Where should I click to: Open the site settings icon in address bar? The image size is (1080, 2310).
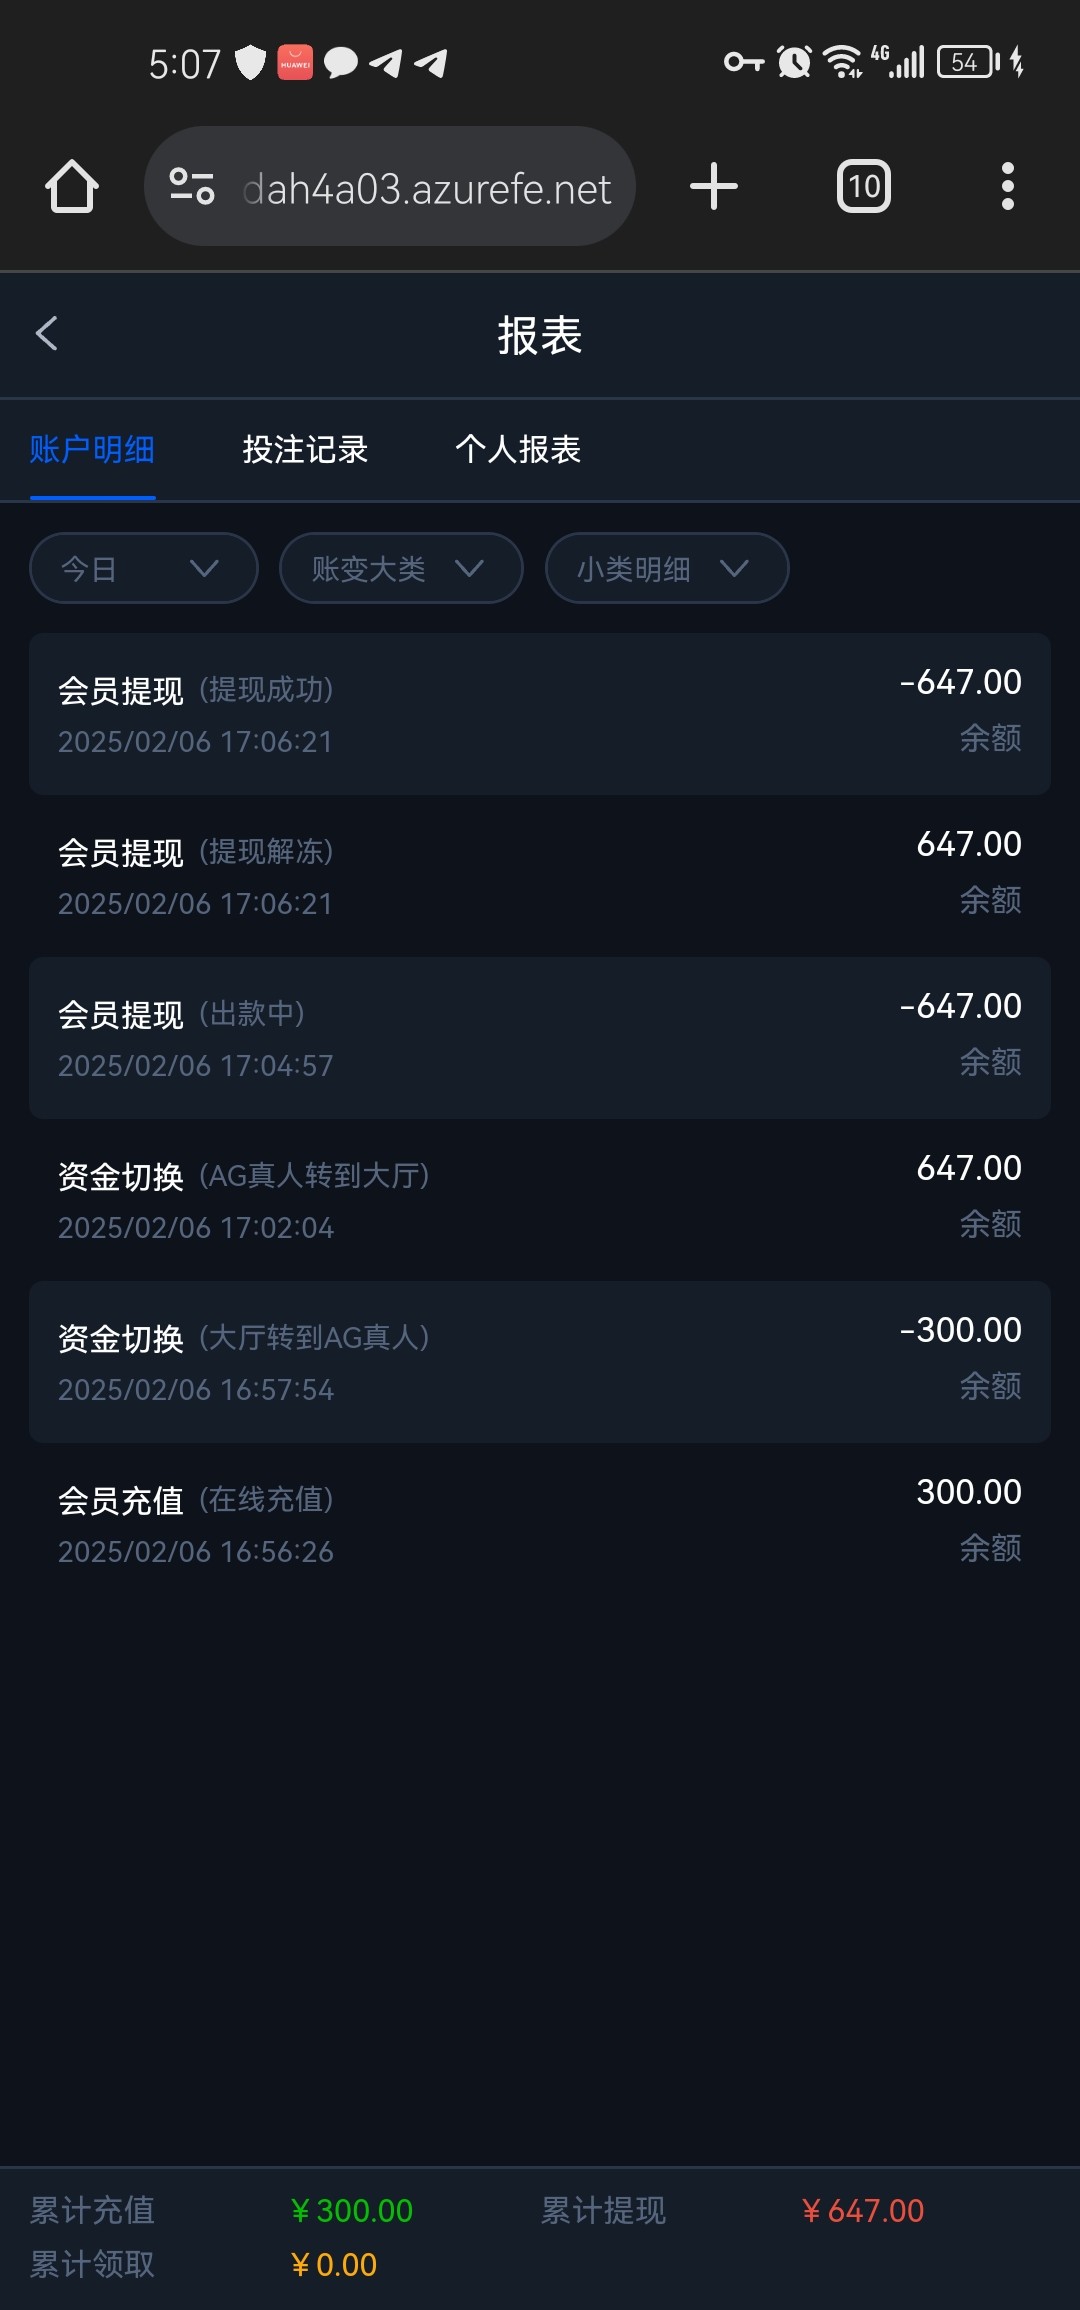click(192, 187)
